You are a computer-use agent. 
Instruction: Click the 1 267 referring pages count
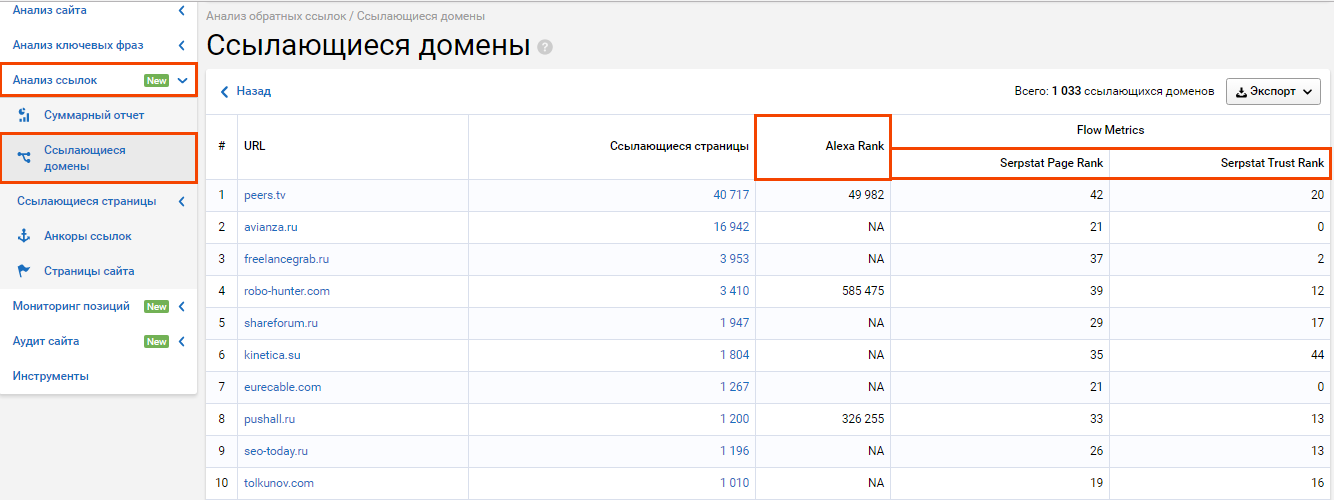click(x=734, y=387)
